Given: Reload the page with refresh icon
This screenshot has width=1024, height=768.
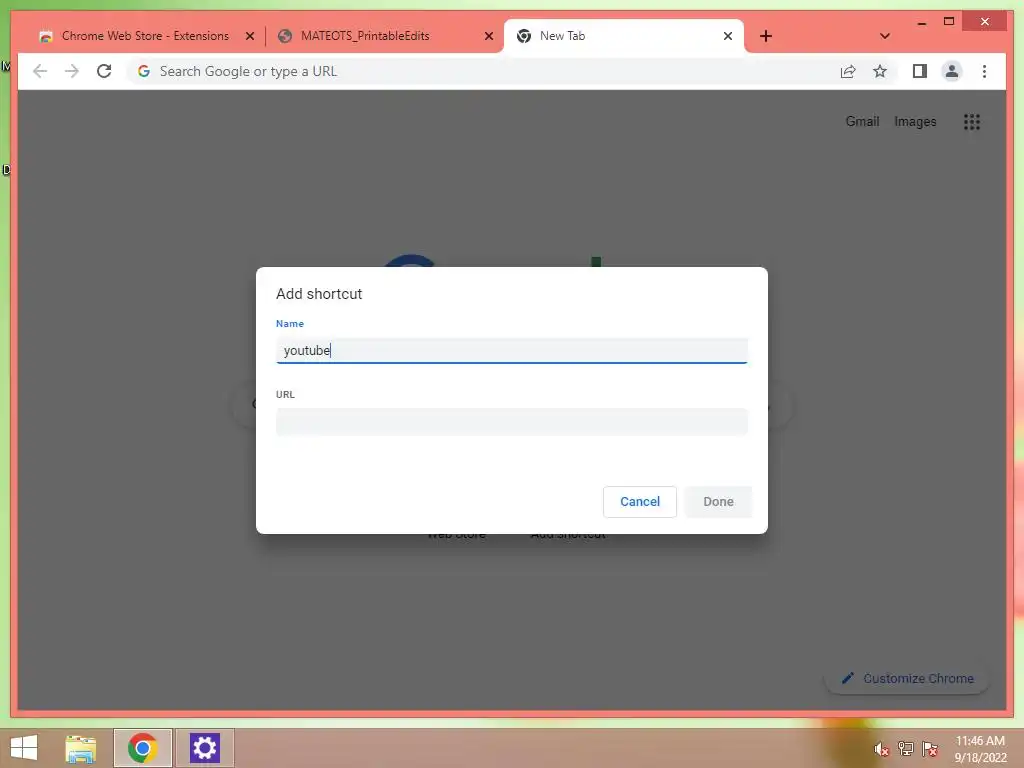Looking at the screenshot, I should point(104,71).
